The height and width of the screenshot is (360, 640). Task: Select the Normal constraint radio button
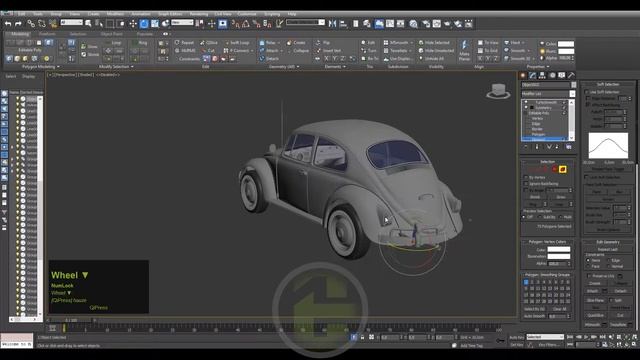609,266
